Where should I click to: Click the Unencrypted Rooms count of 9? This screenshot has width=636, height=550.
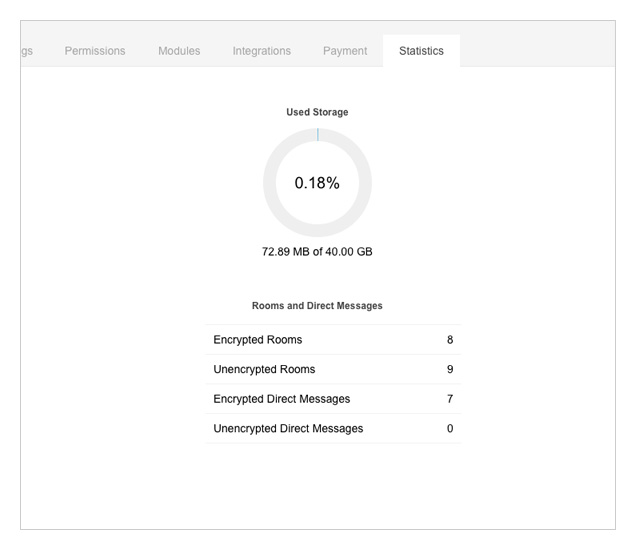point(450,369)
